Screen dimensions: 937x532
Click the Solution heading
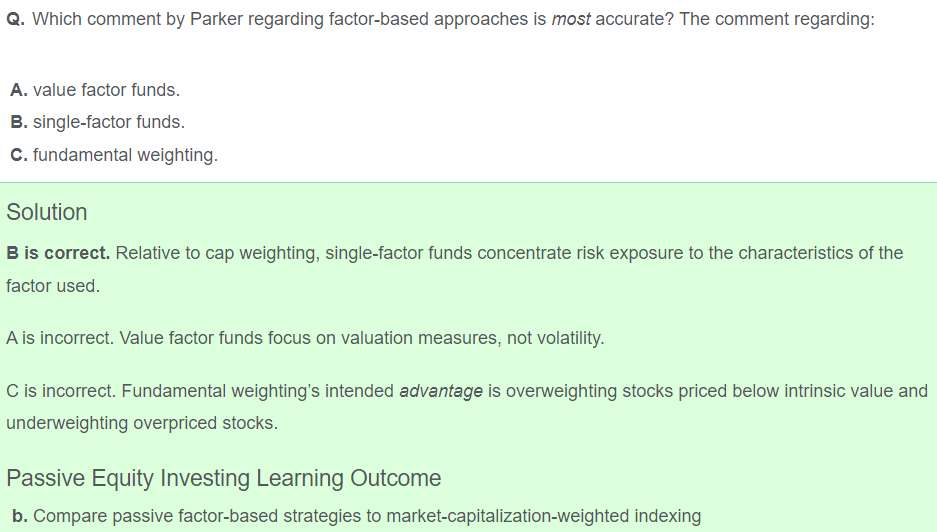pyautogui.click(x=46, y=212)
